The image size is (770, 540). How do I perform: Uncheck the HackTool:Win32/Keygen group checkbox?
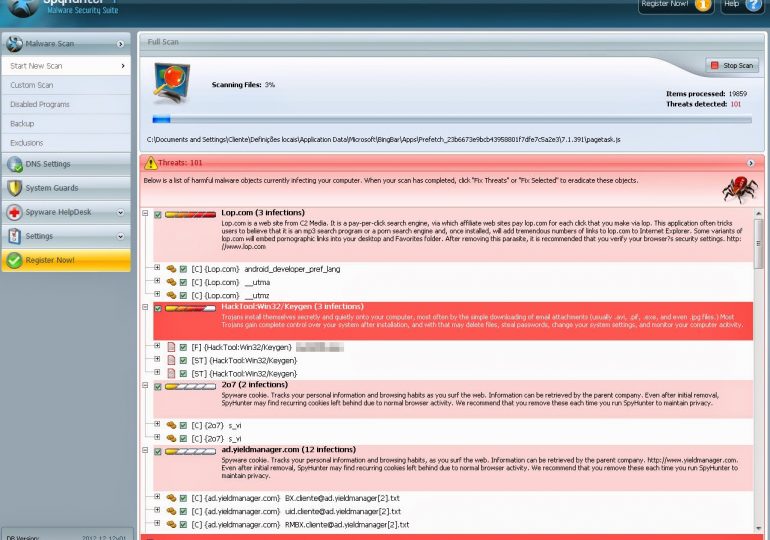[158, 308]
